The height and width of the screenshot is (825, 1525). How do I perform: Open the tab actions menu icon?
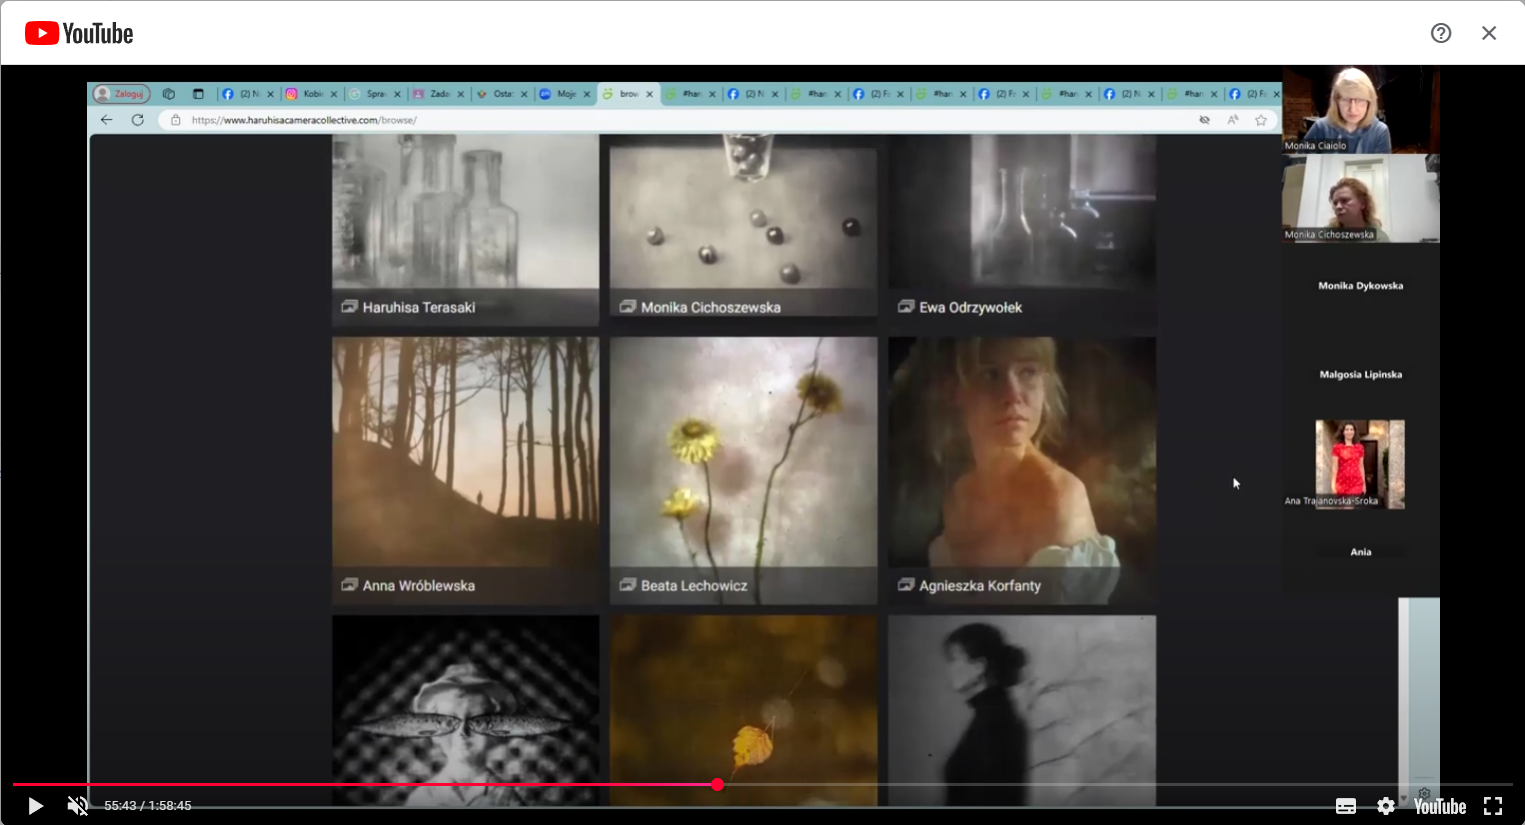pos(198,94)
